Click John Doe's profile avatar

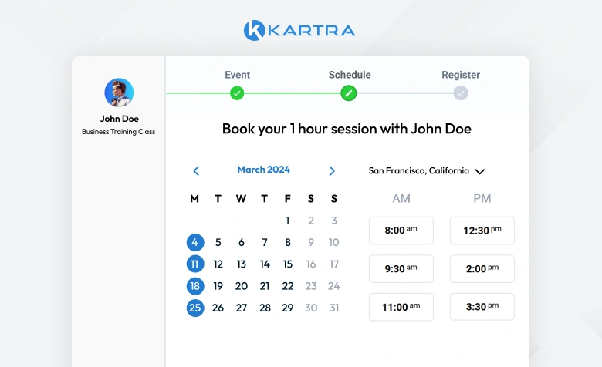tap(119, 93)
